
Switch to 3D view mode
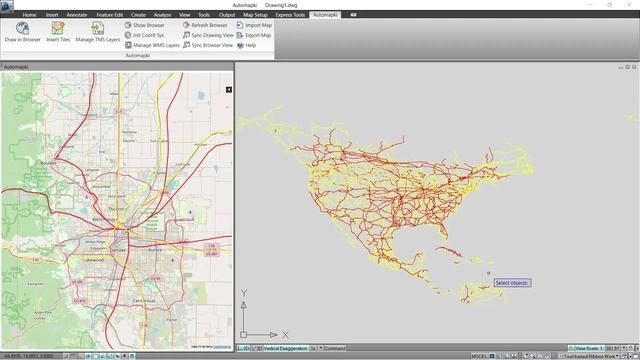258,348
